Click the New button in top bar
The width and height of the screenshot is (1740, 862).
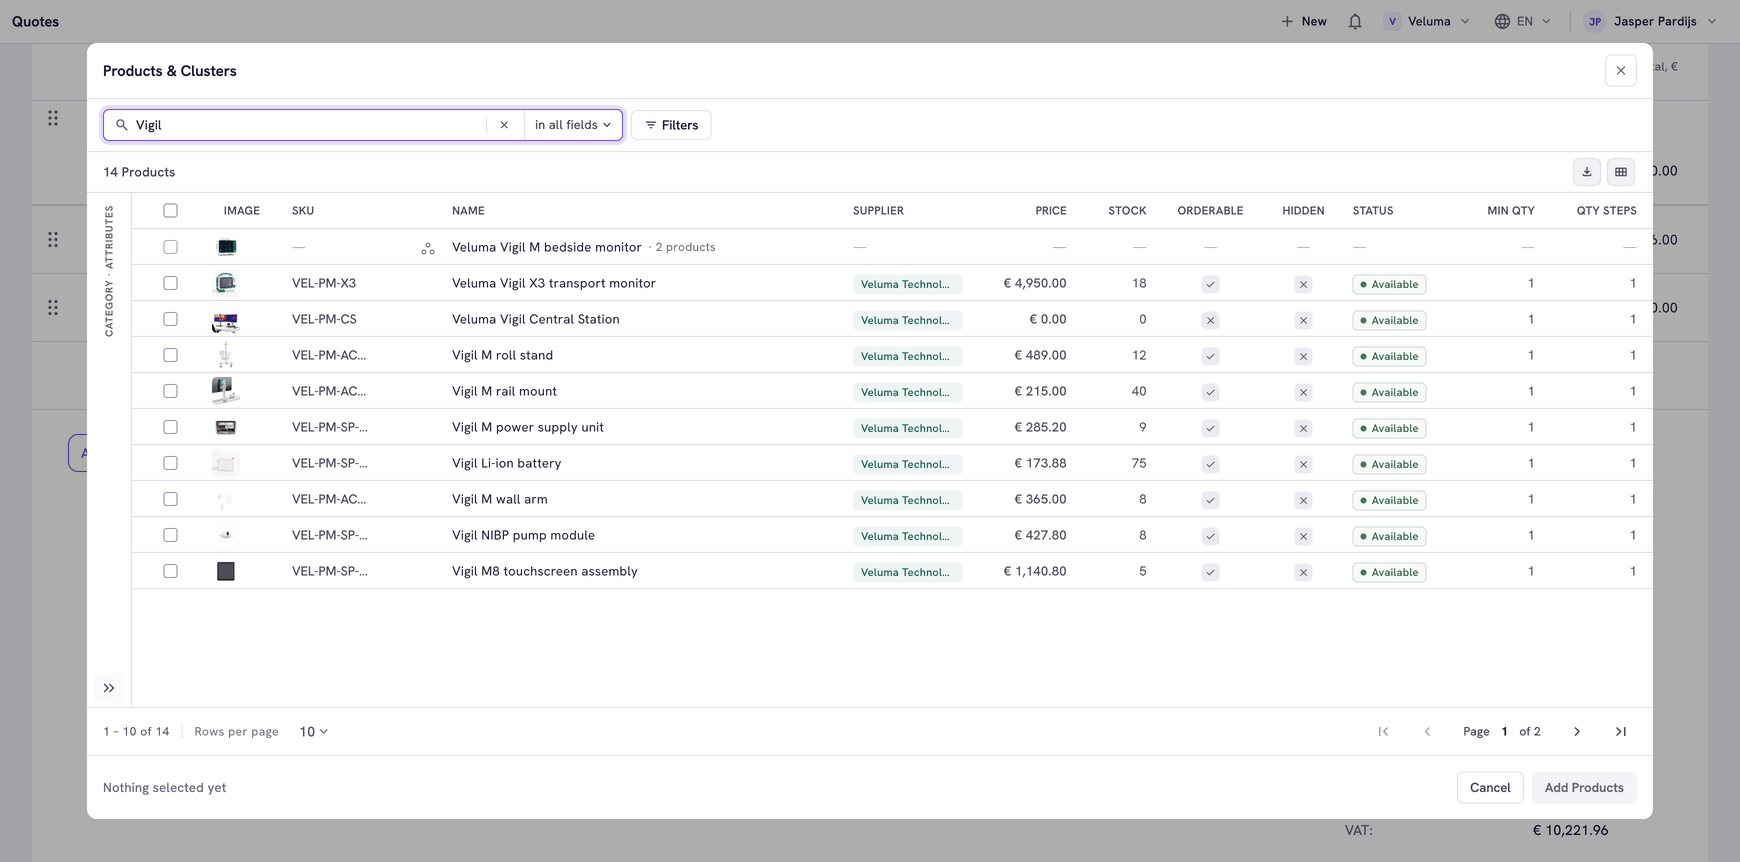1304,21
